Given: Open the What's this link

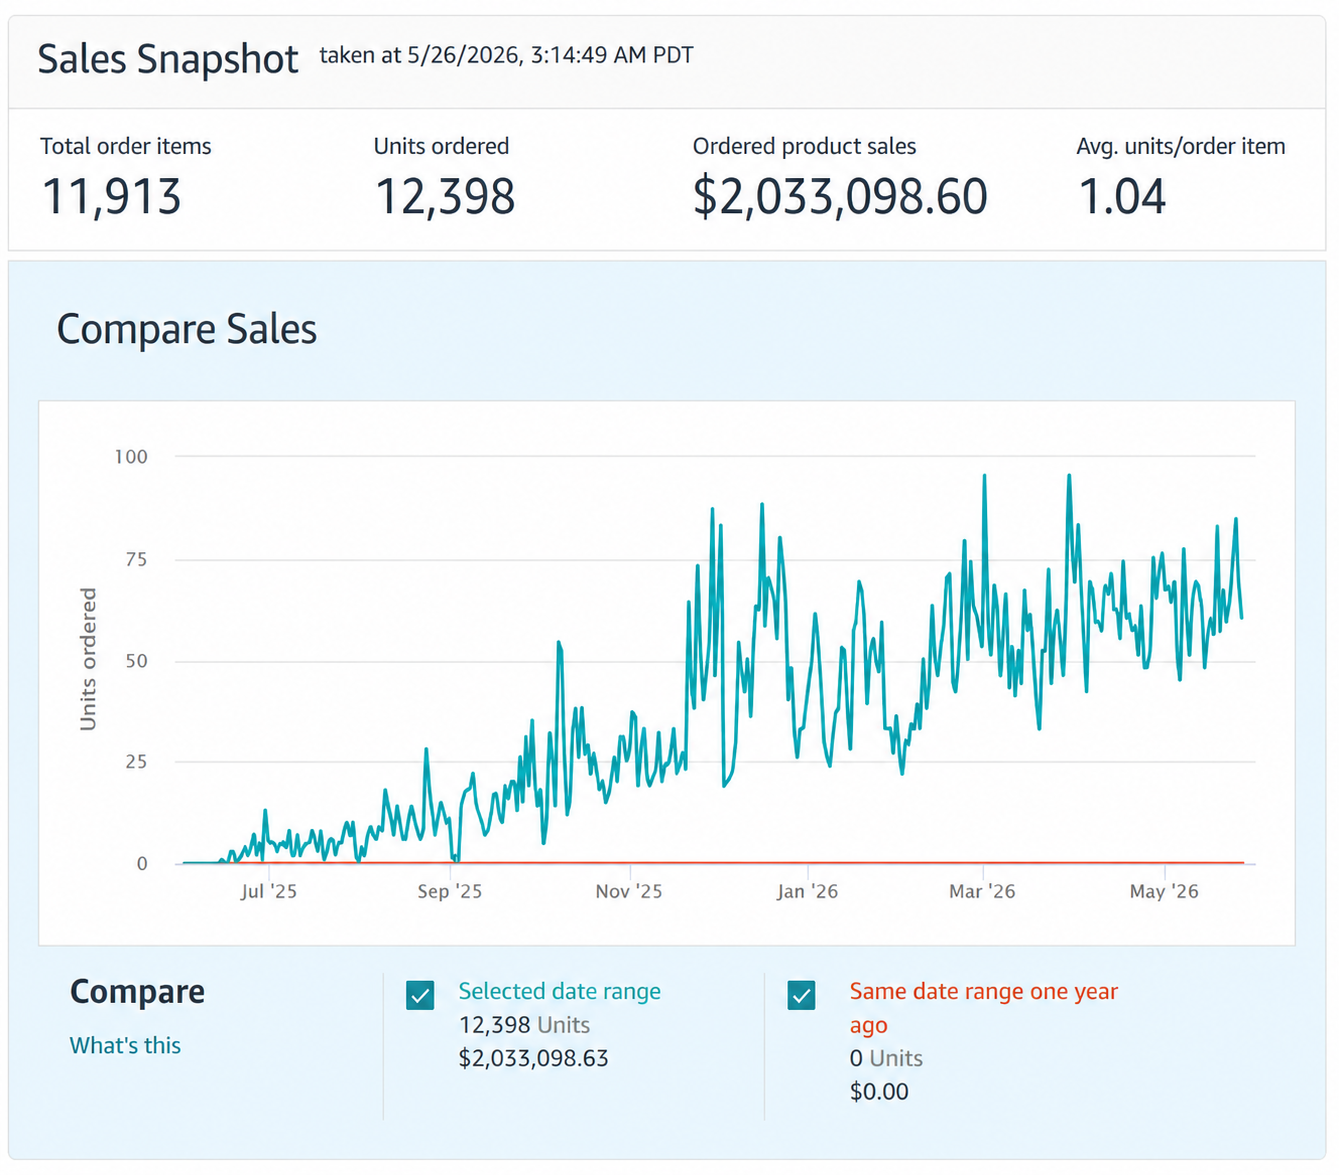Looking at the screenshot, I should pyautogui.click(x=125, y=1045).
